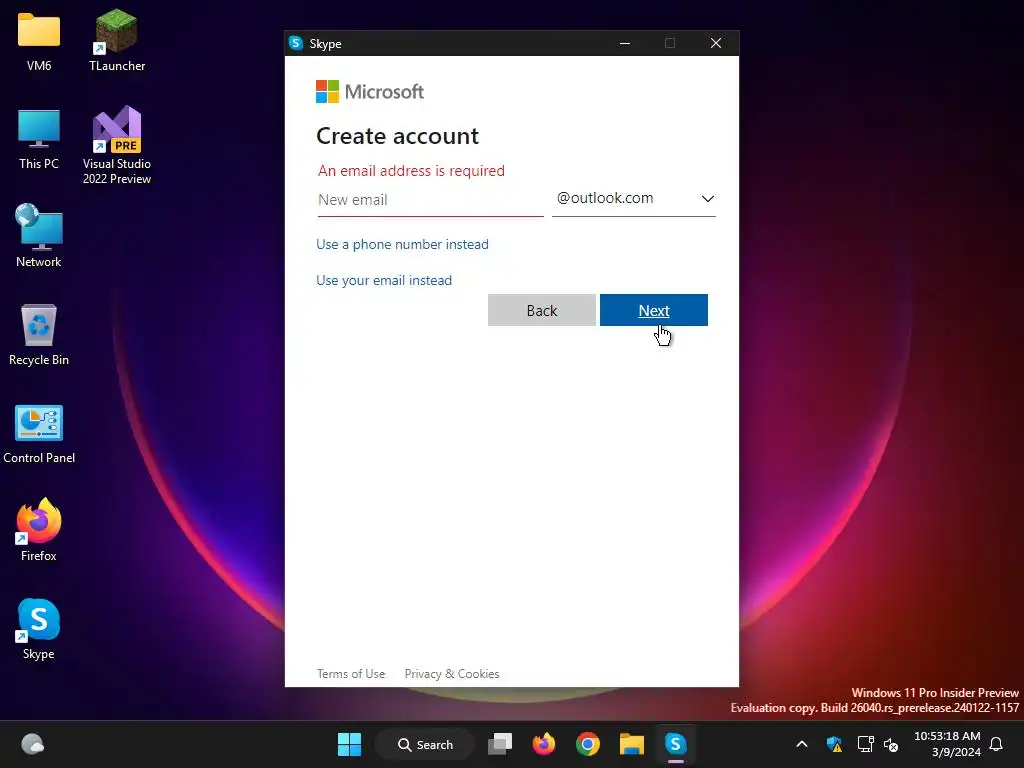Close the Skype window
This screenshot has width=1024, height=768.
[x=716, y=43]
